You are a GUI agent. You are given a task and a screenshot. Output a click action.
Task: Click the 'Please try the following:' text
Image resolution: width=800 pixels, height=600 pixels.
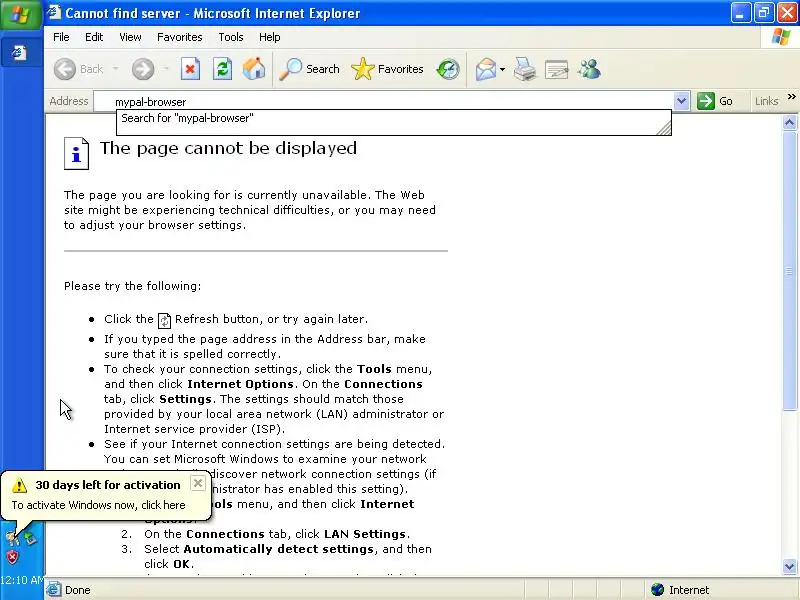(x=133, y=286)
